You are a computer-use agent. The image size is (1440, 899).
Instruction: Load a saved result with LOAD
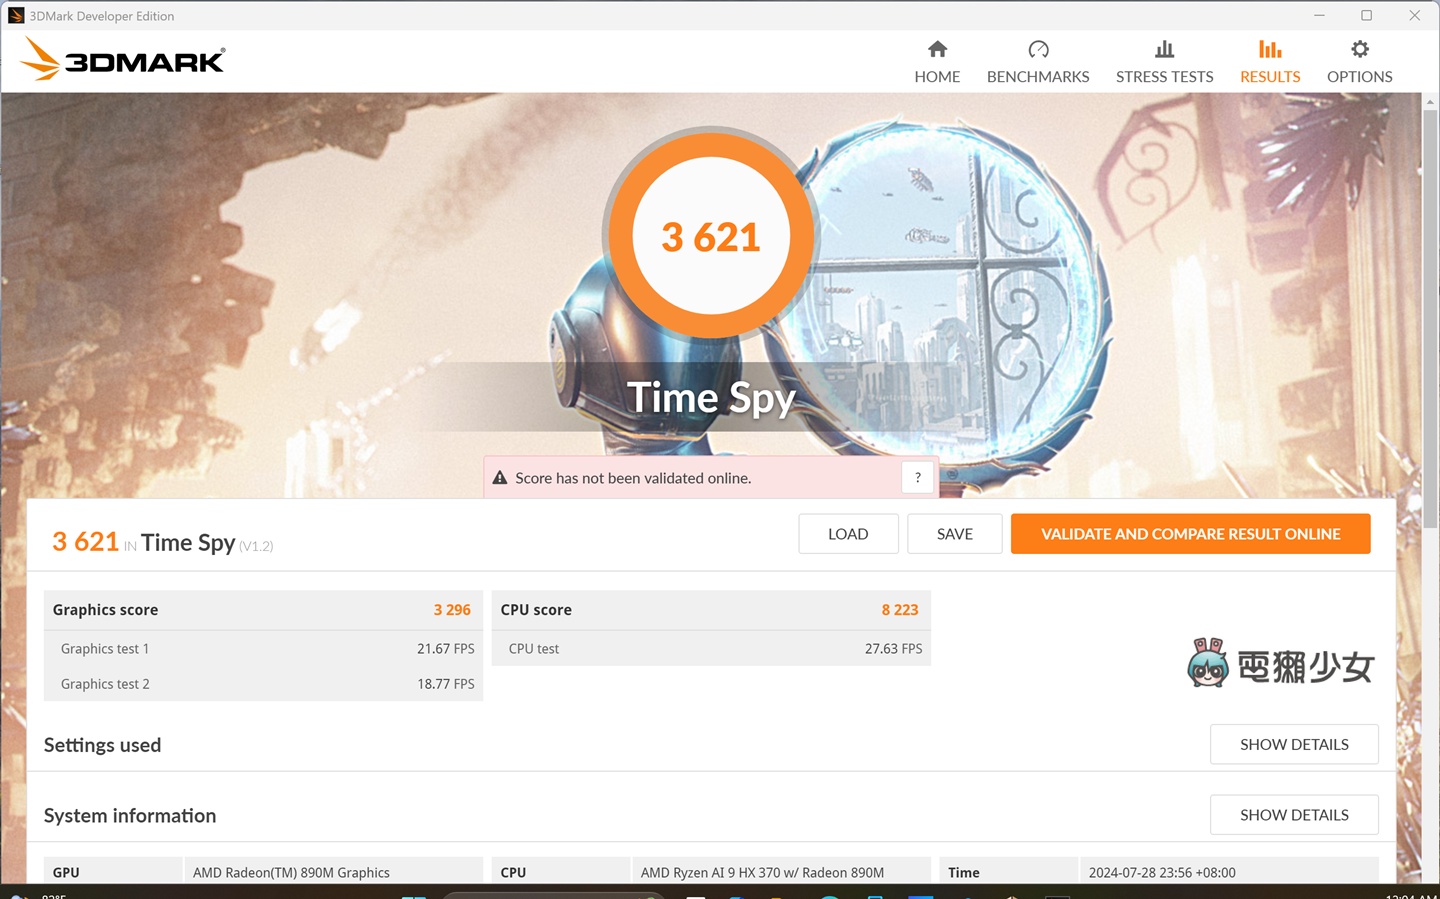click(848, 534)
